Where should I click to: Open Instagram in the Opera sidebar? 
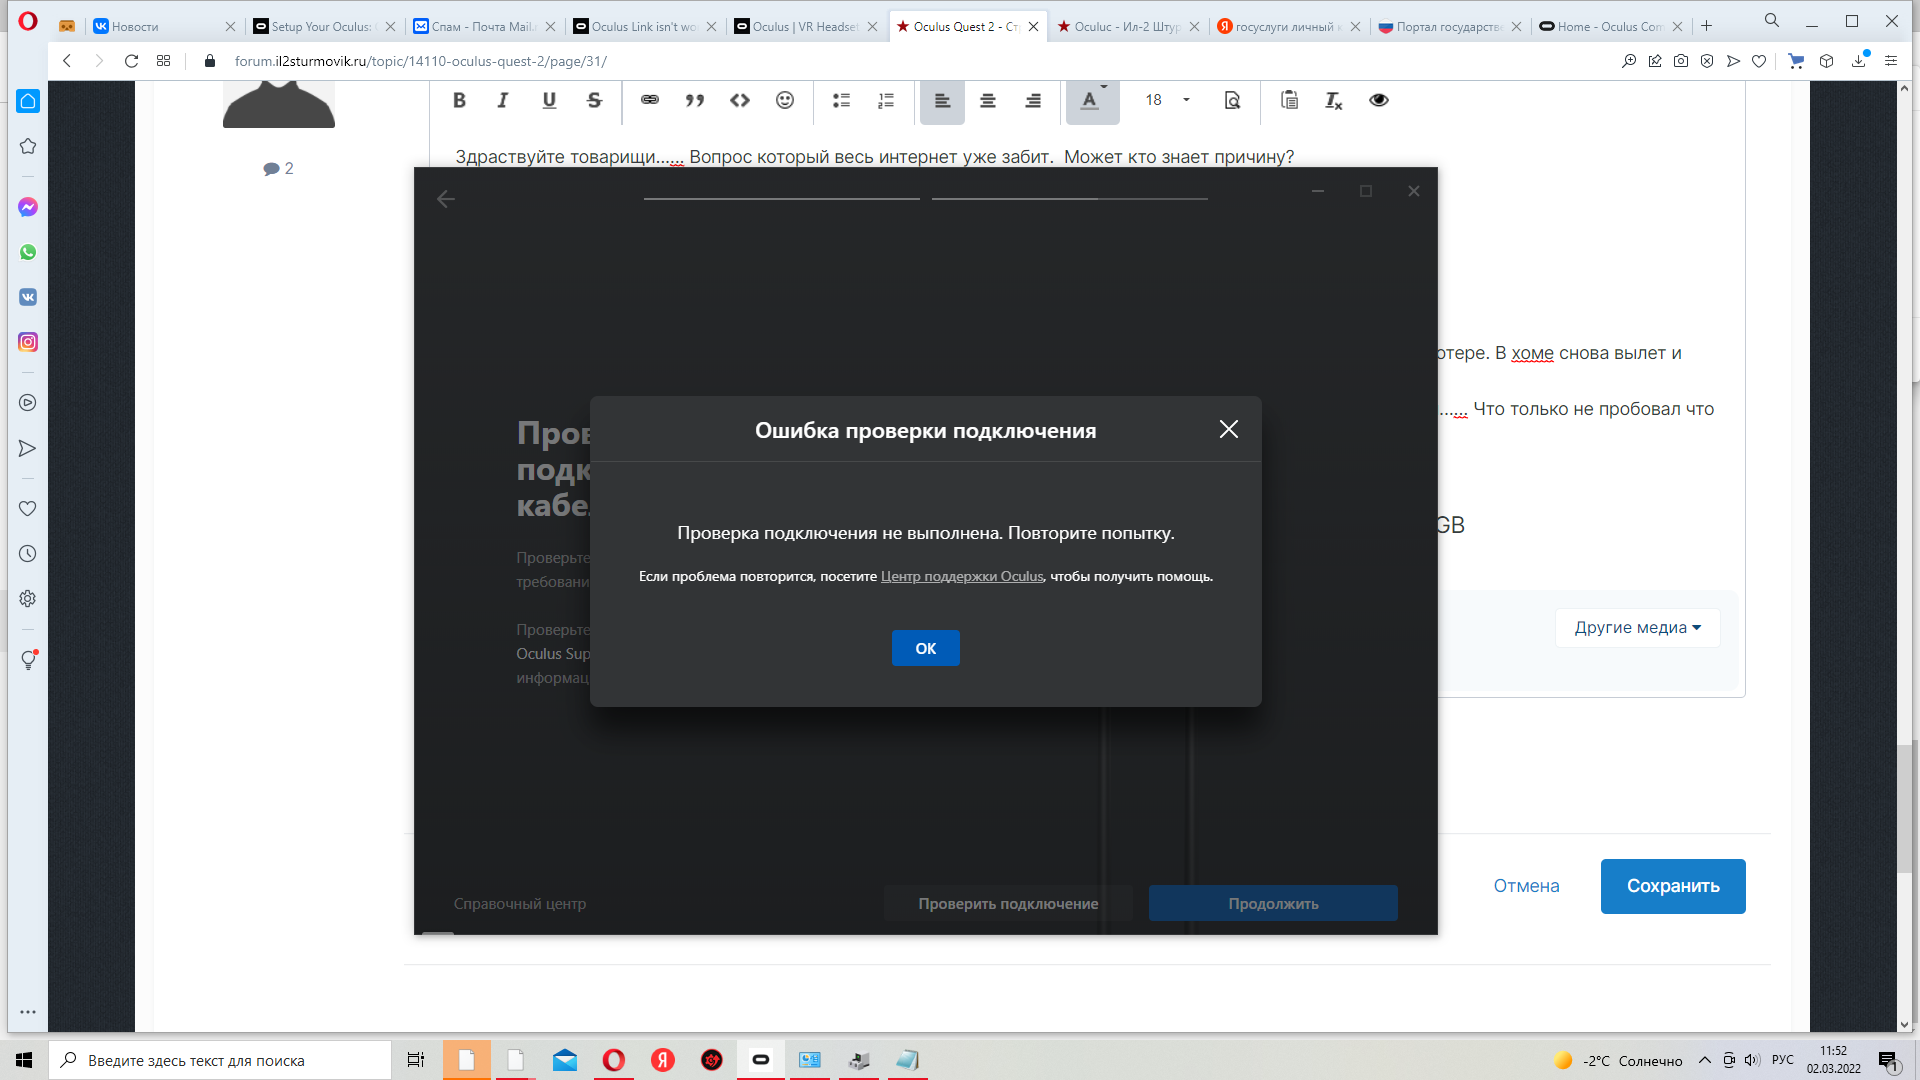[28, 342]
